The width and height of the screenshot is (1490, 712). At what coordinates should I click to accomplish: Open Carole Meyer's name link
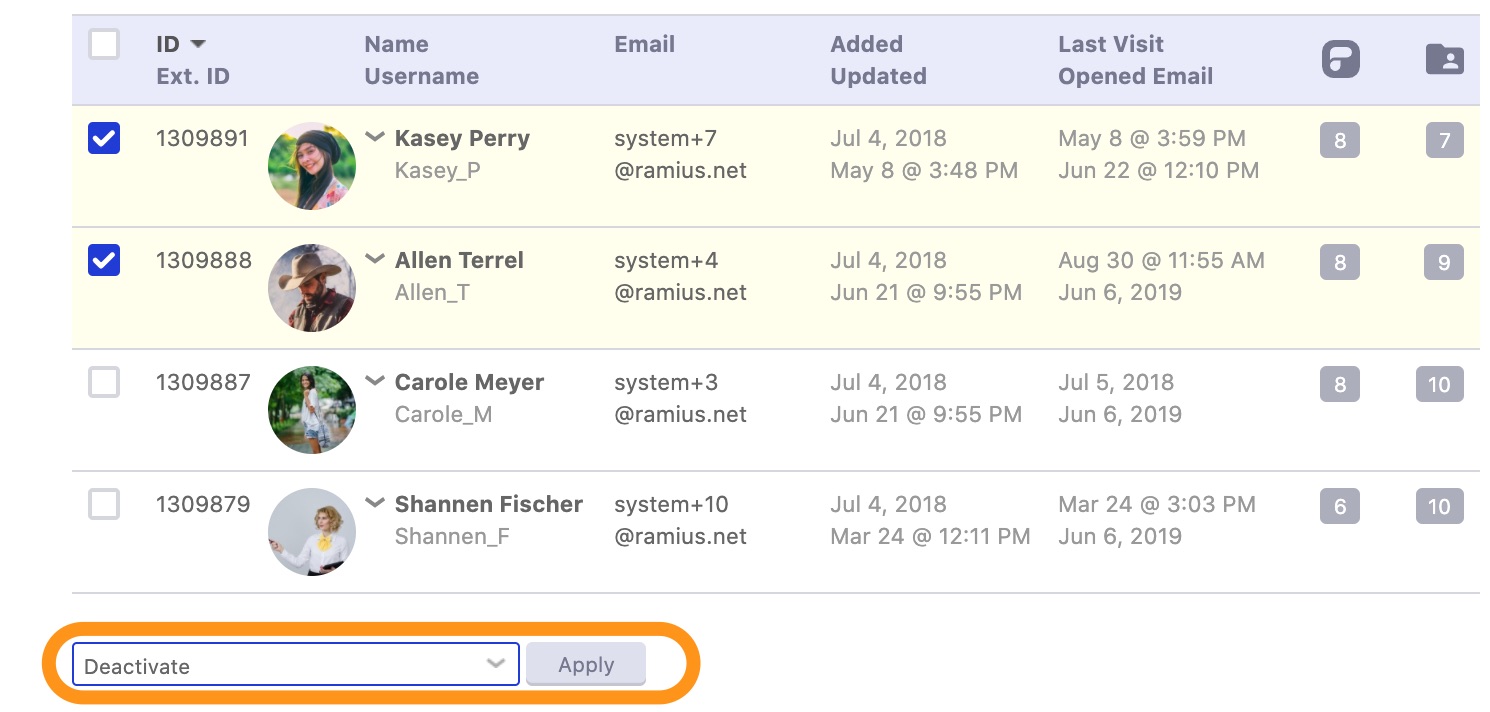[x=469, y=382]
